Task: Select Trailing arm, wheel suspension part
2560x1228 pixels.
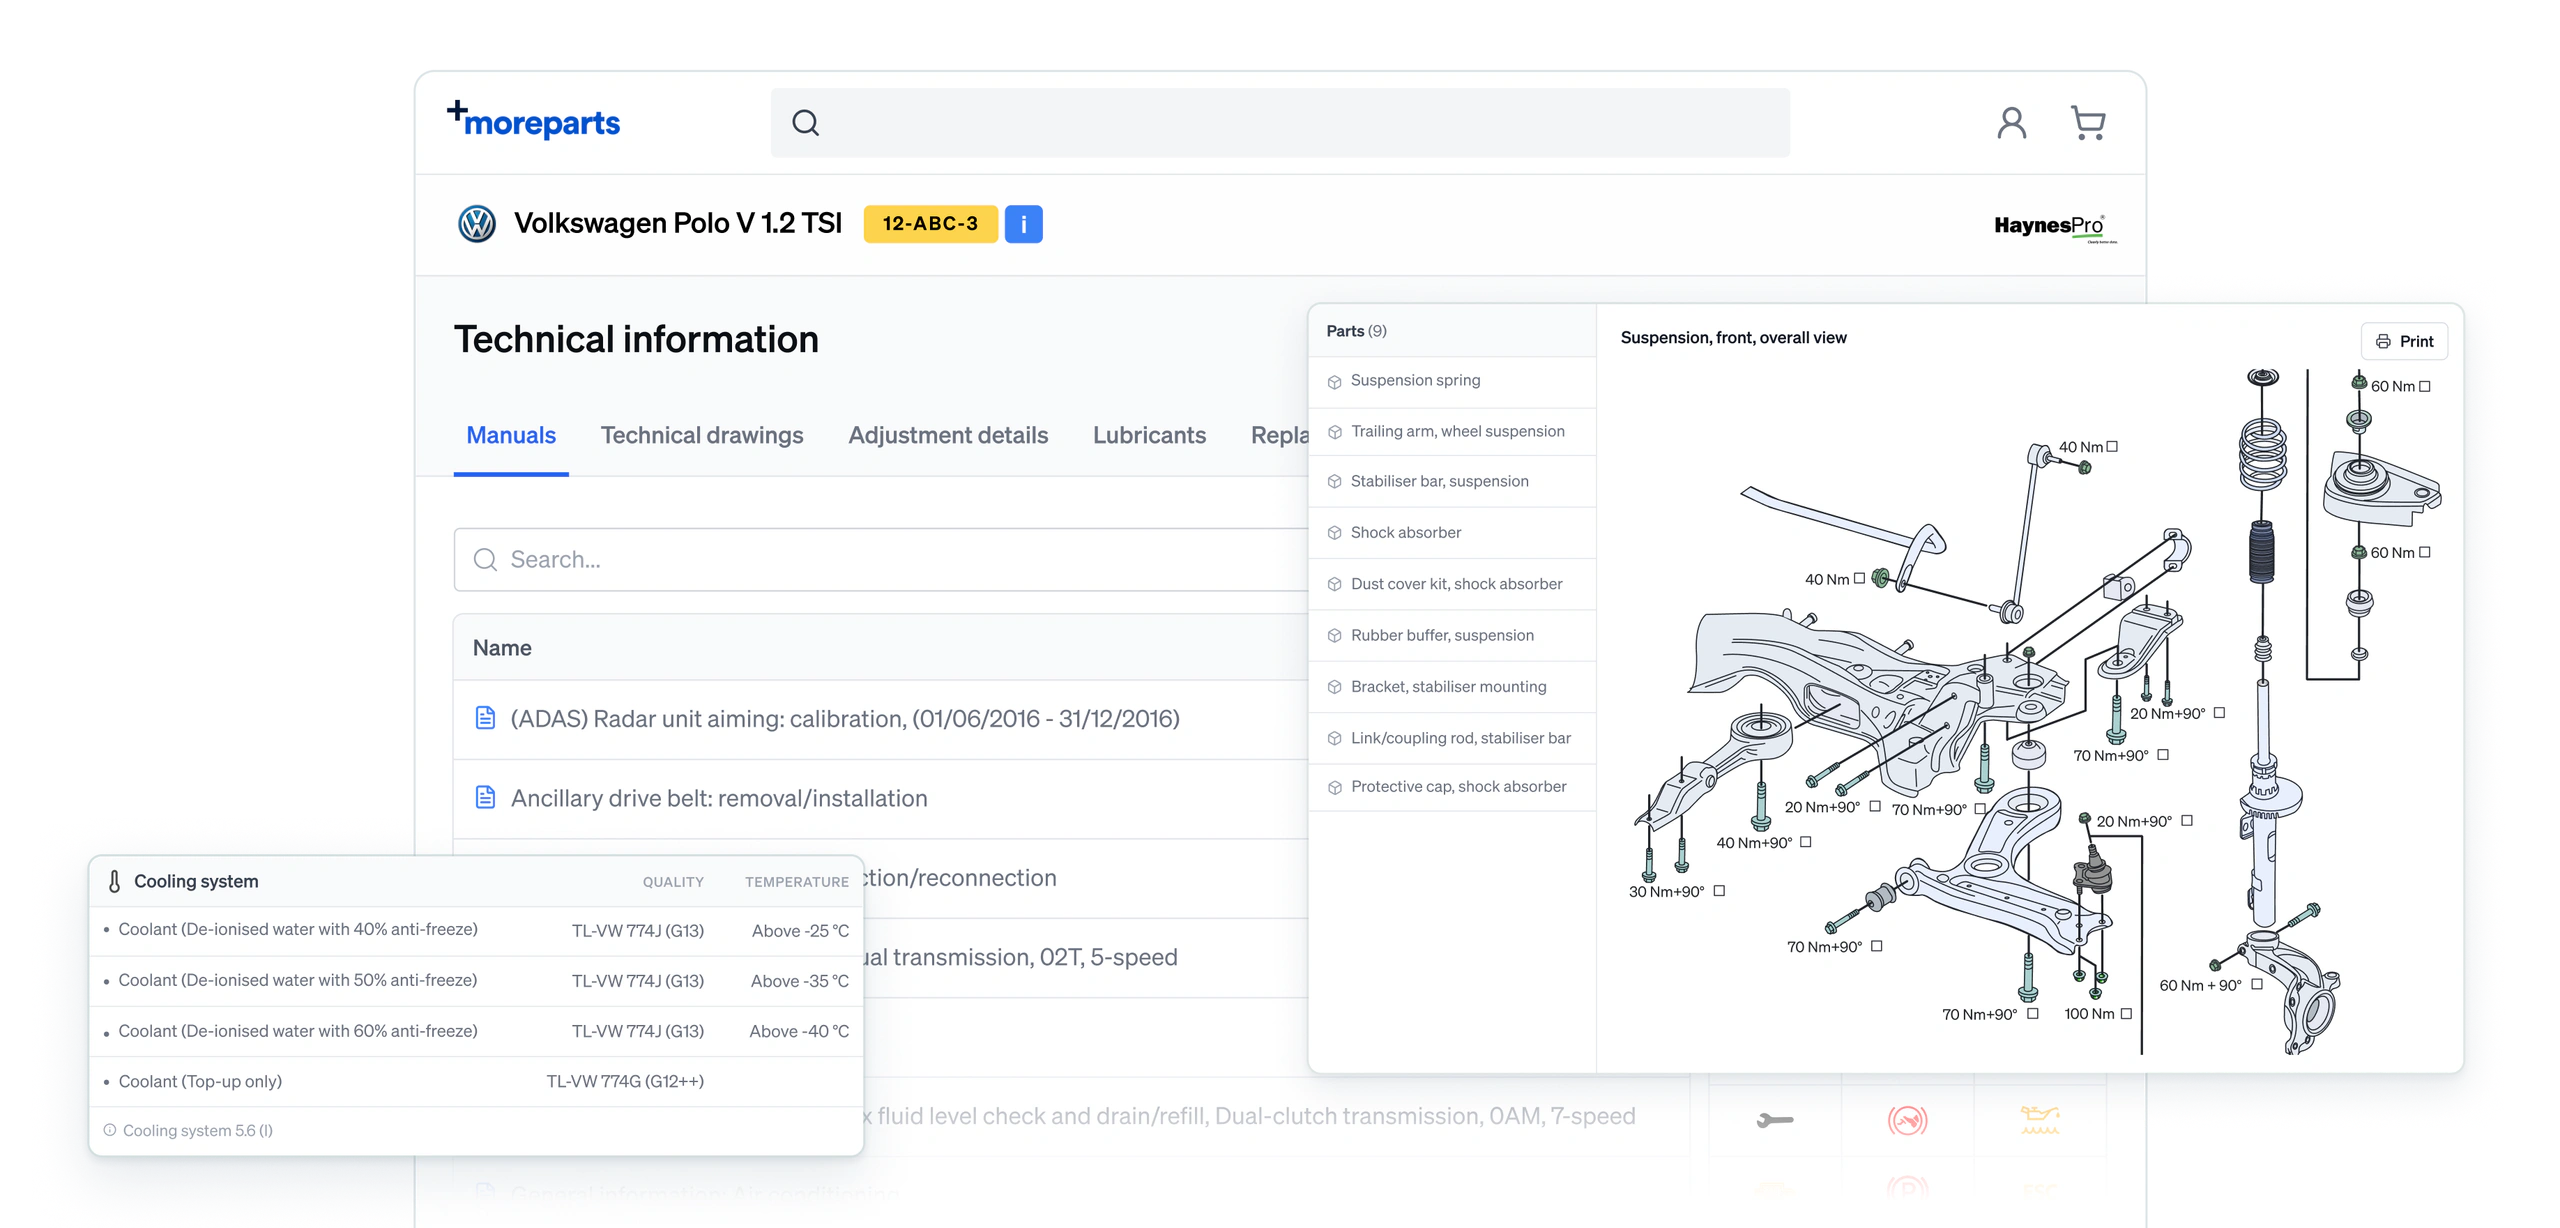Action: (1452, 432)
